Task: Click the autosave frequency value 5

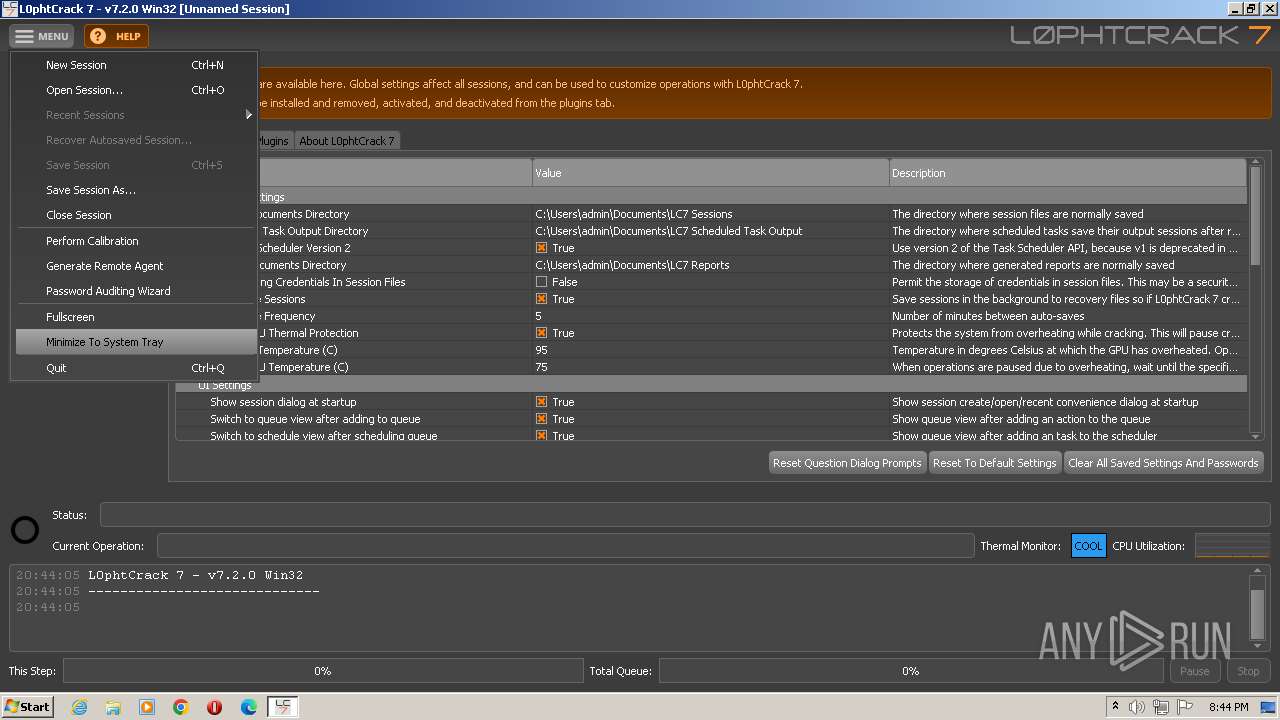Action: (538, 316)
